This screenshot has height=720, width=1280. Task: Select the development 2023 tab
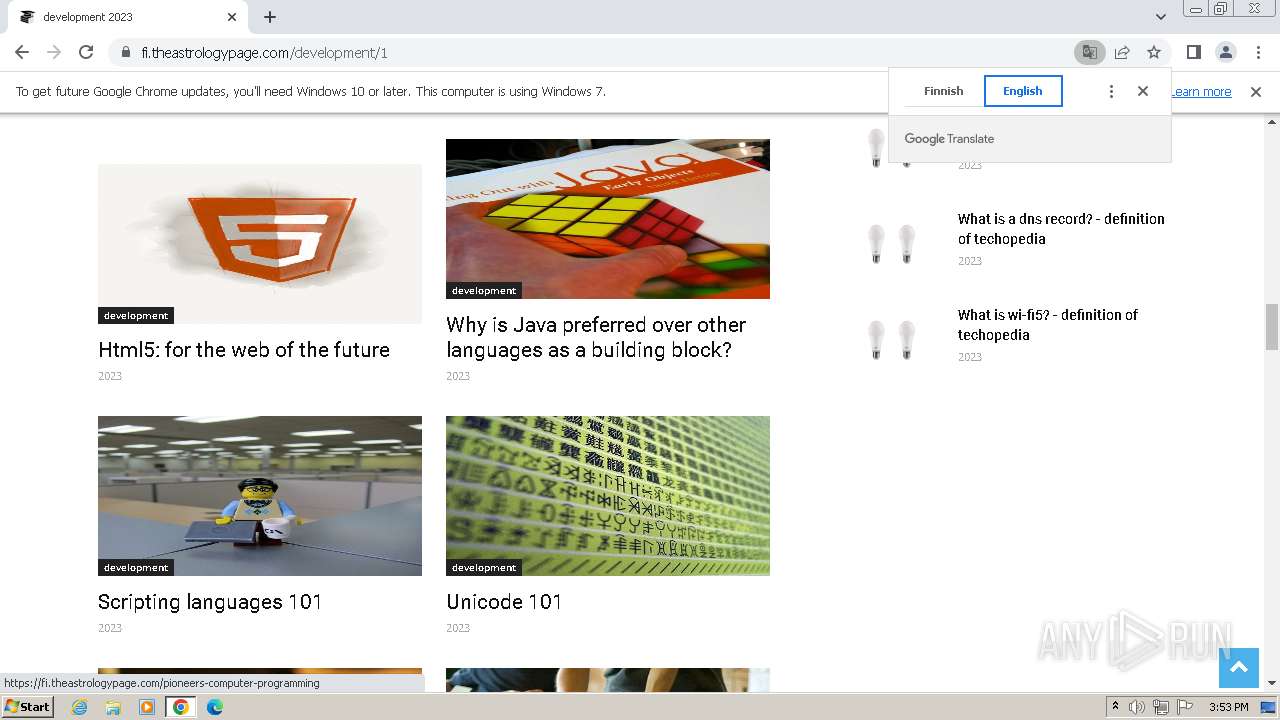(x=126, y=17)
